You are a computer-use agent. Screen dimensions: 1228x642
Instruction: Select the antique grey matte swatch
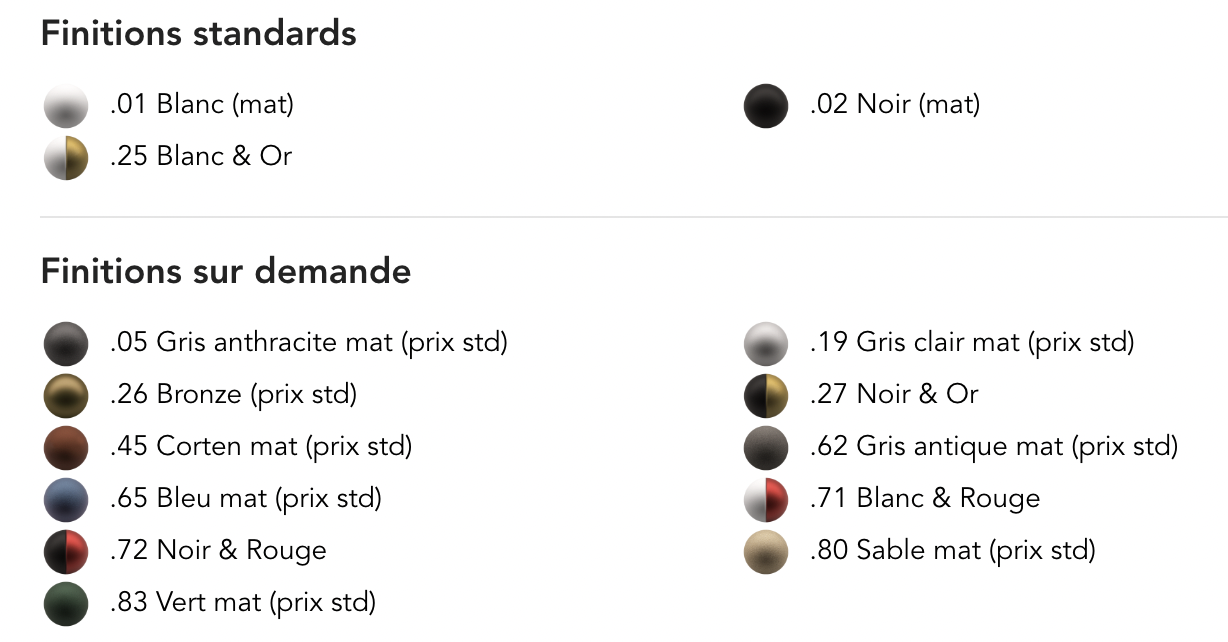click(766, 447)
